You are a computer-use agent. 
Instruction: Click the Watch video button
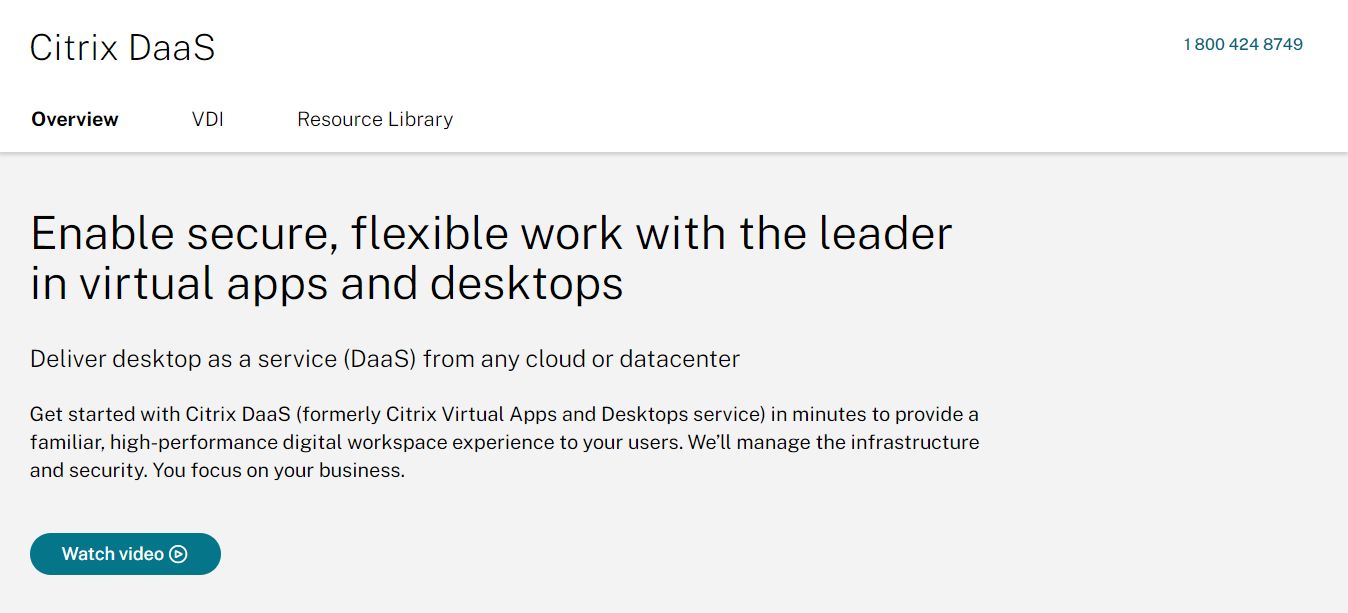(125, 554)
